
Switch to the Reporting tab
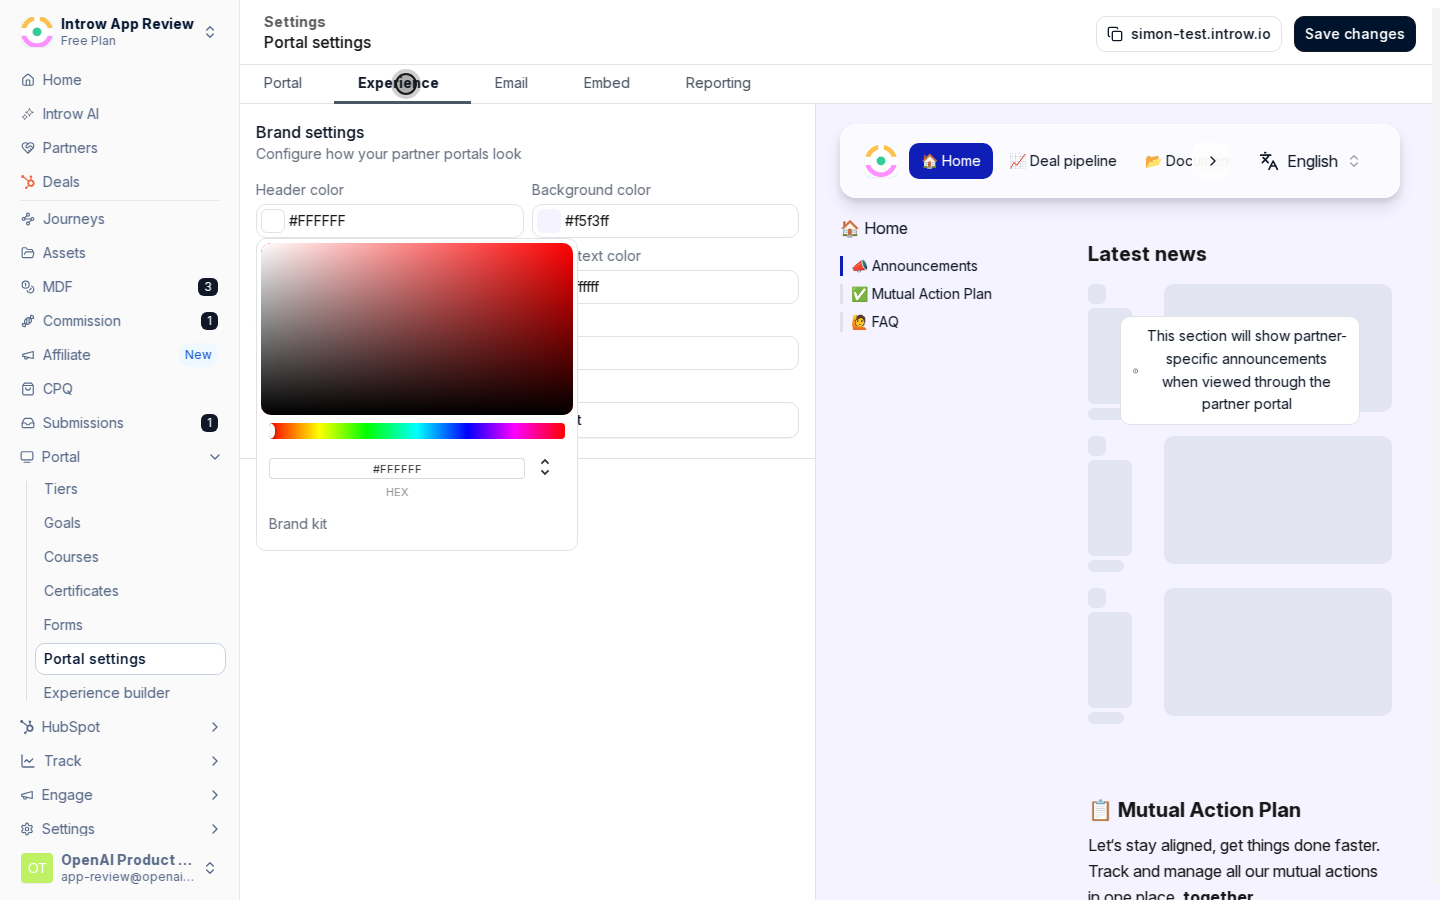[x=718, y=83]
